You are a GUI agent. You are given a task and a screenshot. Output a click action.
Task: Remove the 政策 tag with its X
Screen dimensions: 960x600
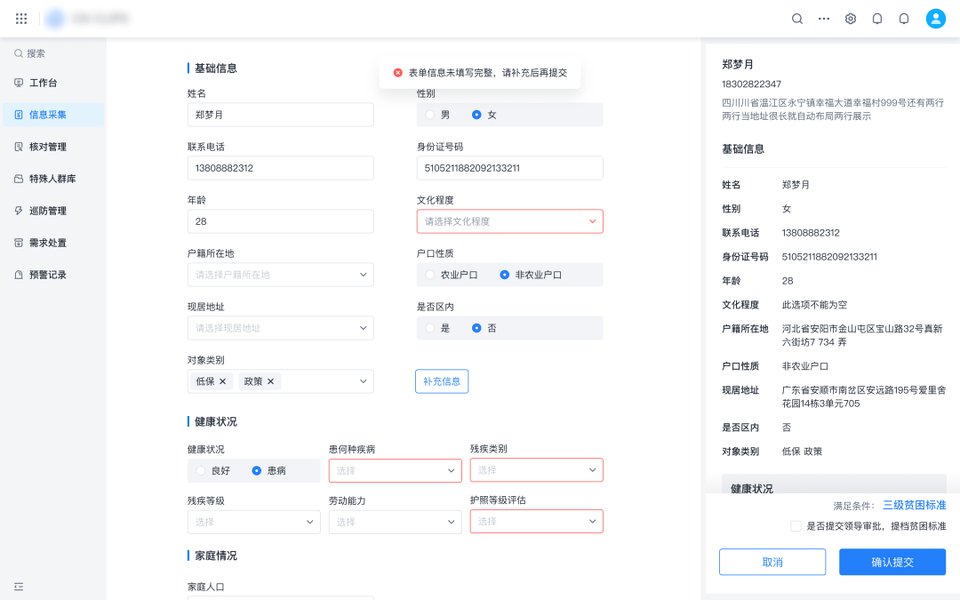(x=271, y=381)
